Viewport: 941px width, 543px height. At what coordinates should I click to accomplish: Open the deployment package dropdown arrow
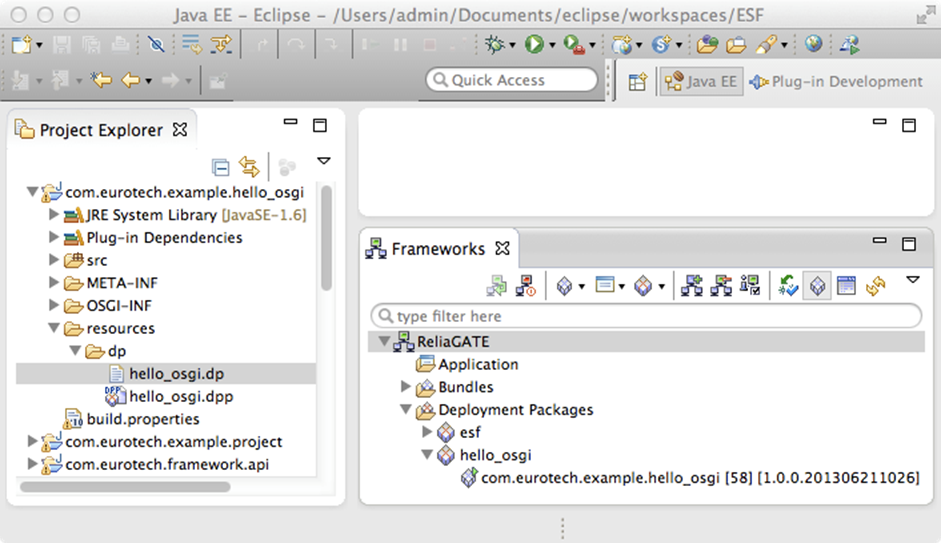point(661,287)
